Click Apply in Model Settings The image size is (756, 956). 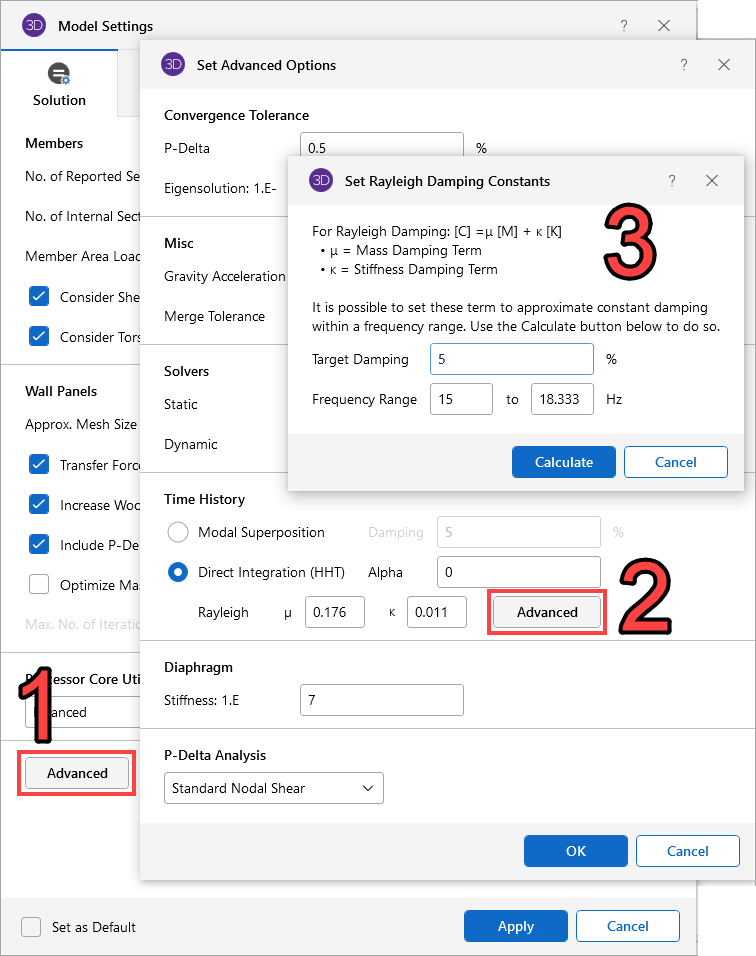(x=515, y=926)
